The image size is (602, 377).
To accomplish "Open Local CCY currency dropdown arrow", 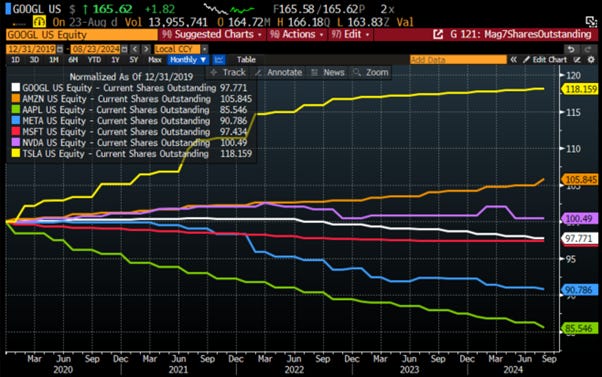I will [205, 49].
